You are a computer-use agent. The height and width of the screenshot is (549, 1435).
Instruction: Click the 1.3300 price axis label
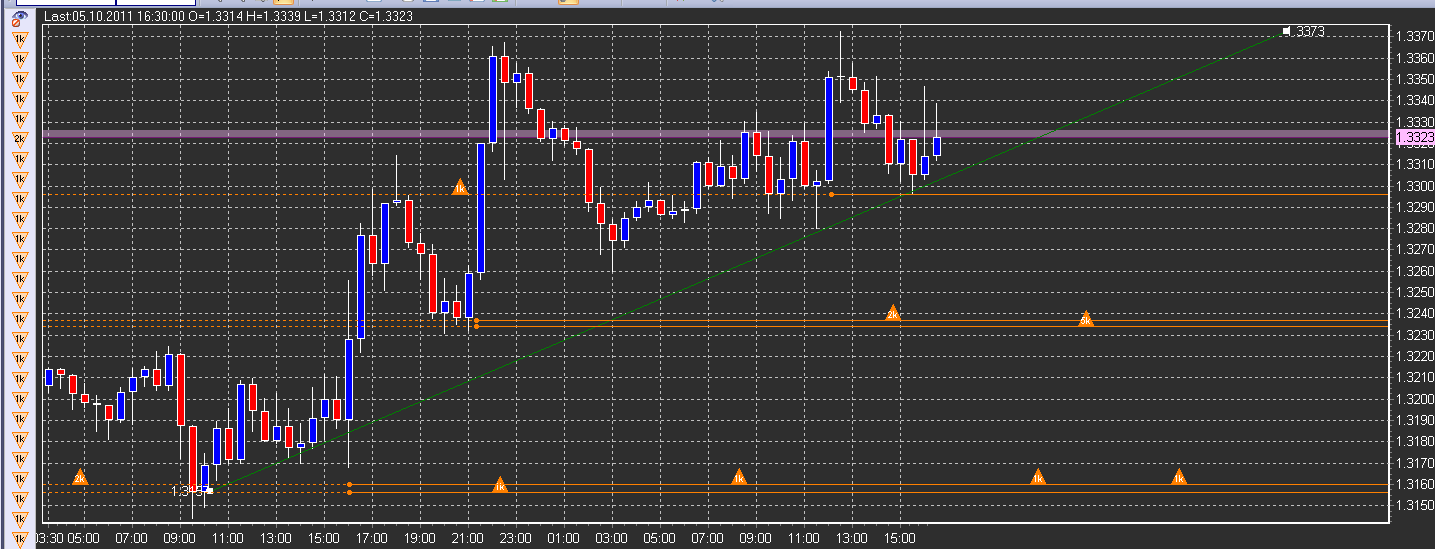coord(1415,186)
